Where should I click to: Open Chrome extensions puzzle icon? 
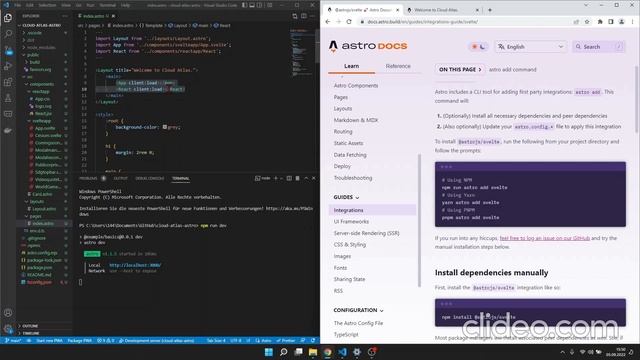[x=600, y=22]
